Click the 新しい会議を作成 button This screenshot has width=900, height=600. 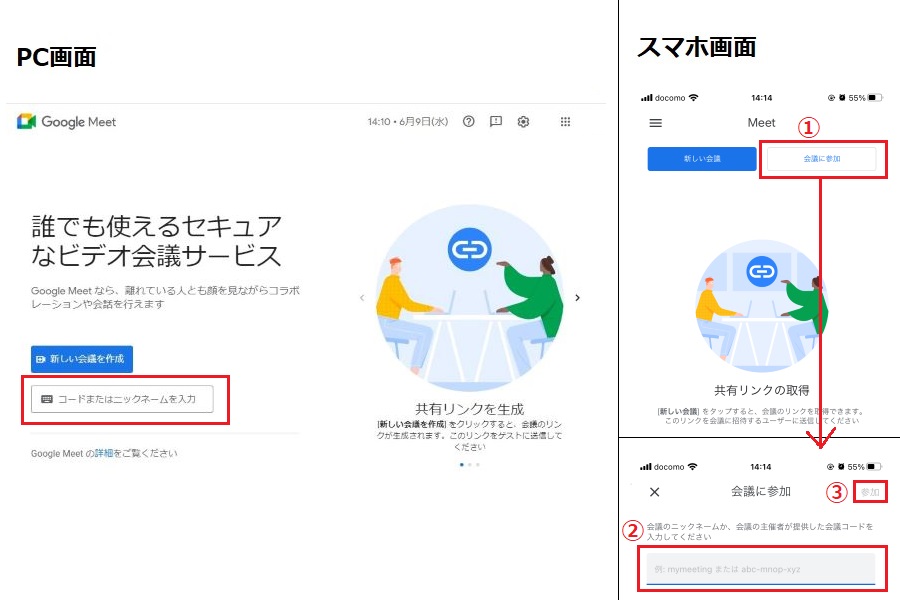point(82,359)
